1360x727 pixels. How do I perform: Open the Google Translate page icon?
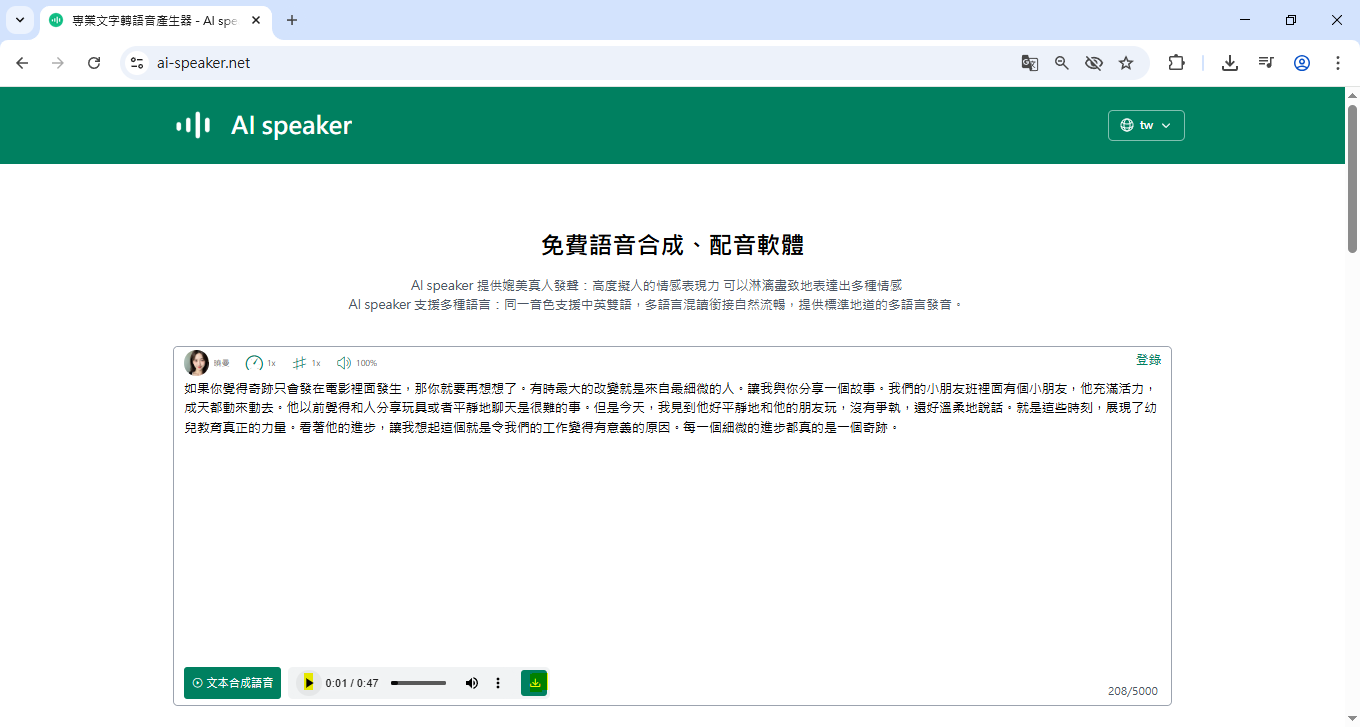click(x=1029, y=63)
